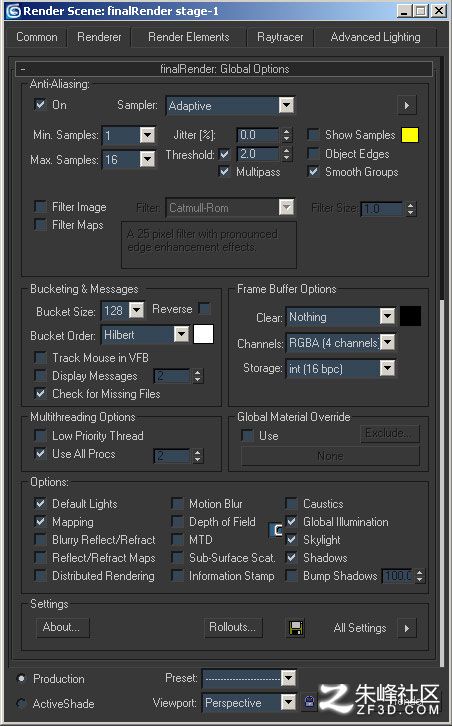Viewport: 452px width, 726px height.
Task: Click the arrow button next to Sampler
Action: (x=407, y=105)
